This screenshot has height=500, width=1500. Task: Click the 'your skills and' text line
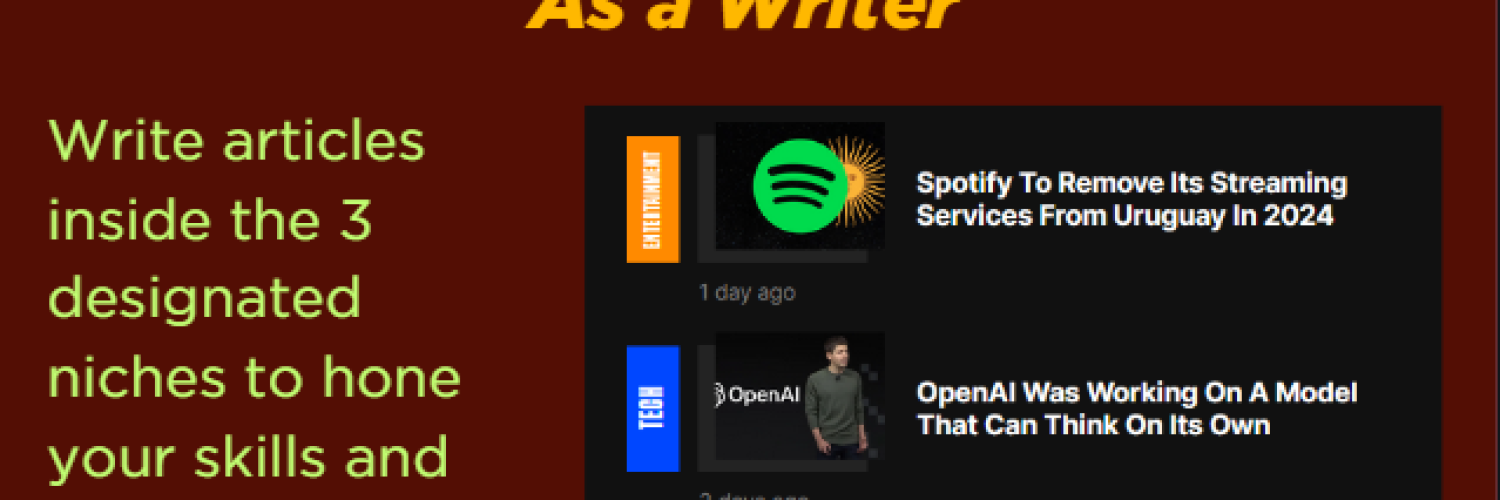tap(248, 457)
